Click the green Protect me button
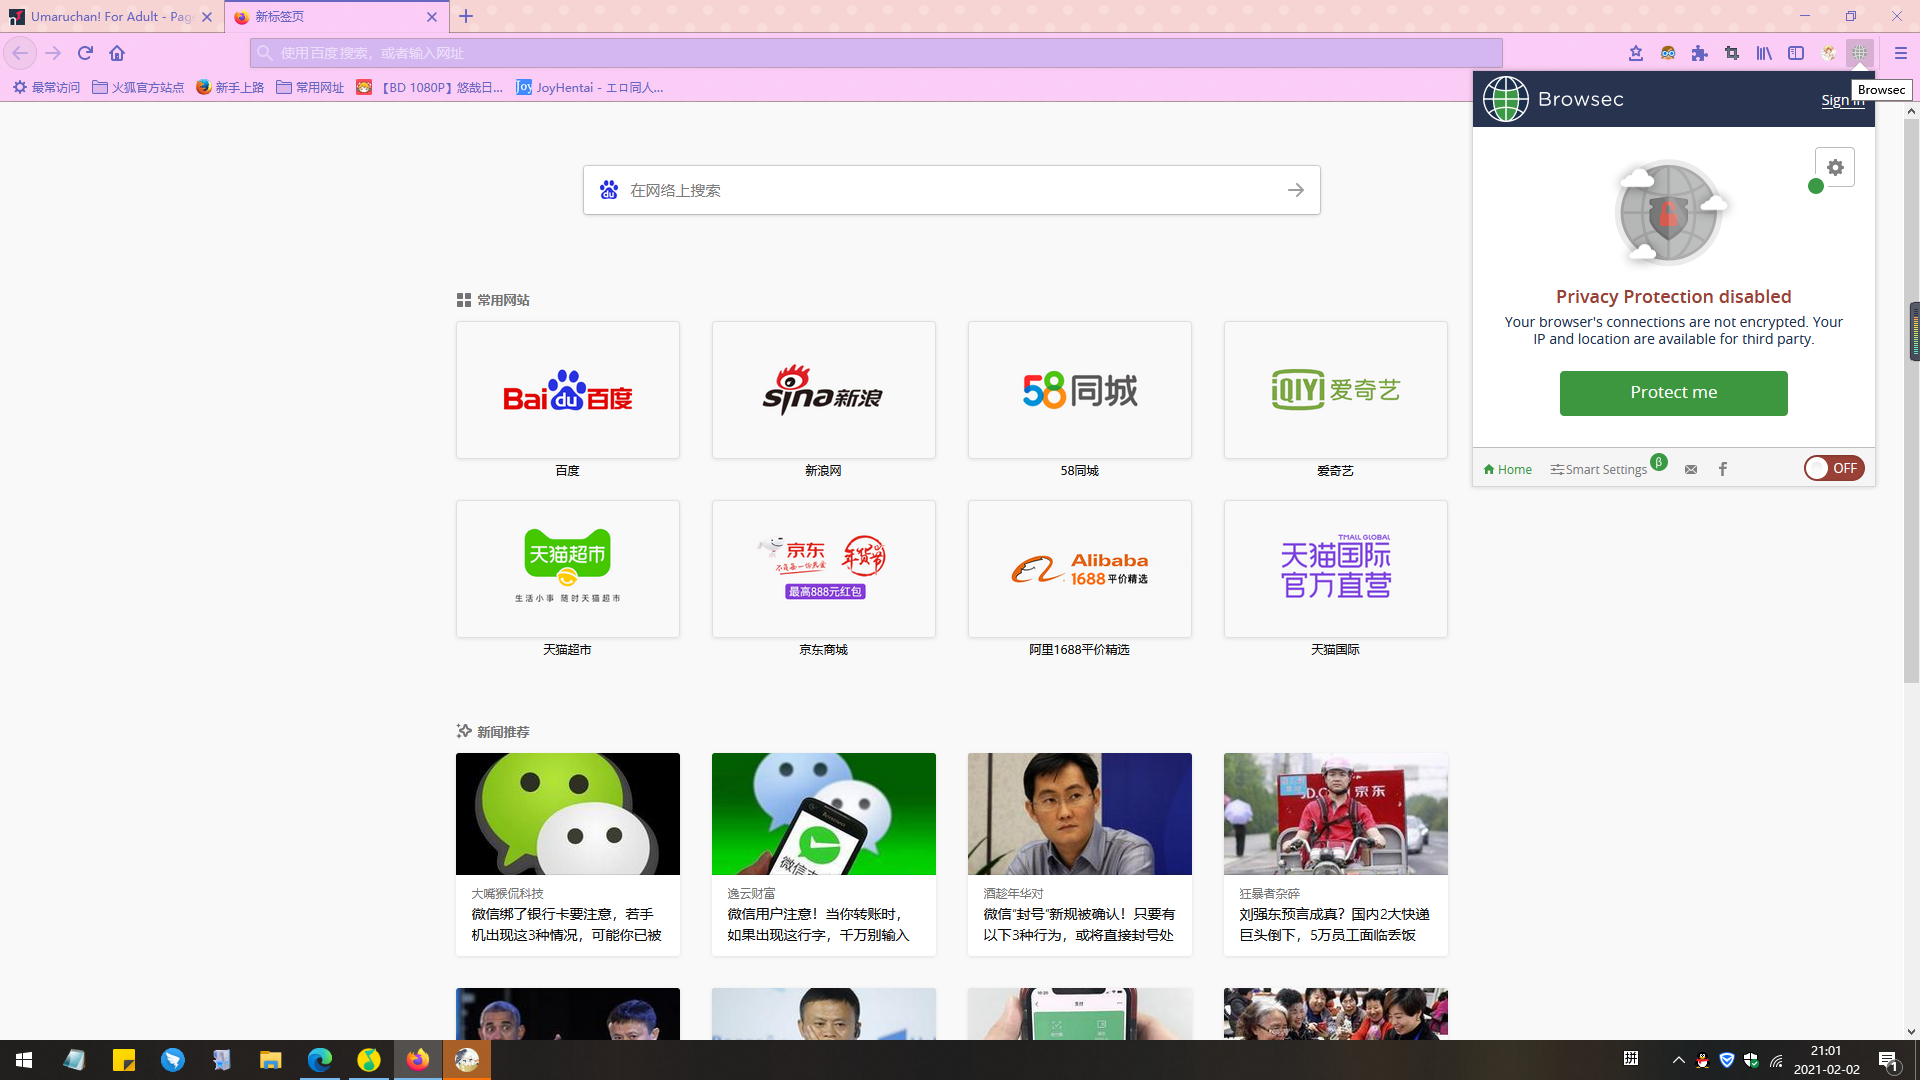 tap(1674, 393)
